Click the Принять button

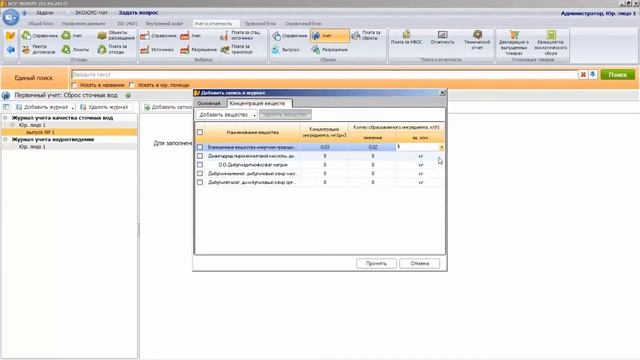tap(376, 263)
